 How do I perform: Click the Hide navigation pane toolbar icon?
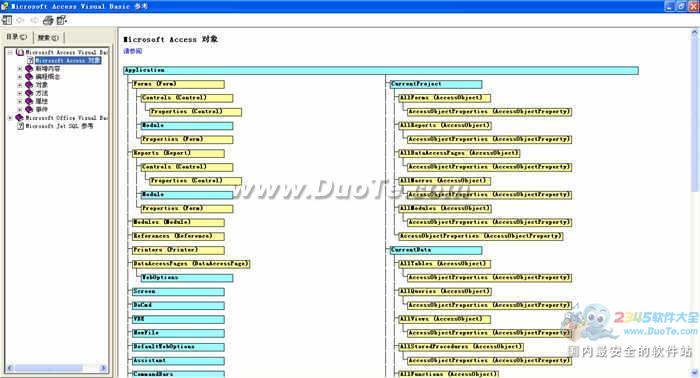point(7,20)
